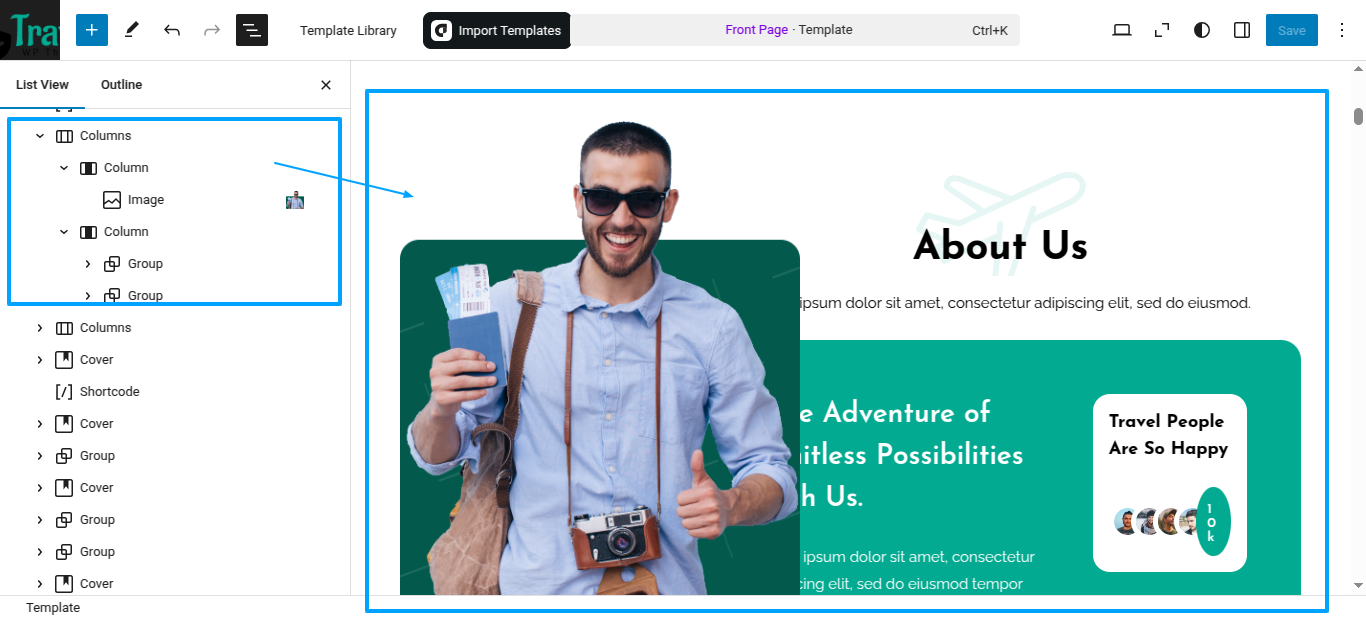Image resolution: width=1366 pixels, height=620 pixels.
Task: Toggle the Styles half-circle icon
Action: point(1202,30)
